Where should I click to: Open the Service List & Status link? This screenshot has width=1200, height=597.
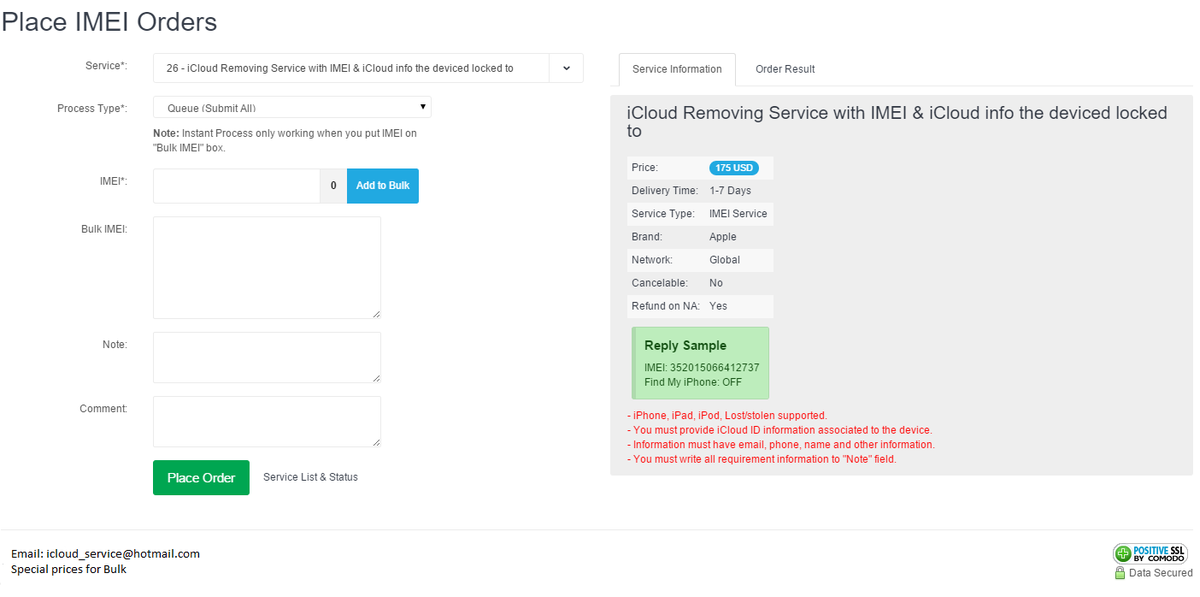click(310, 477)
